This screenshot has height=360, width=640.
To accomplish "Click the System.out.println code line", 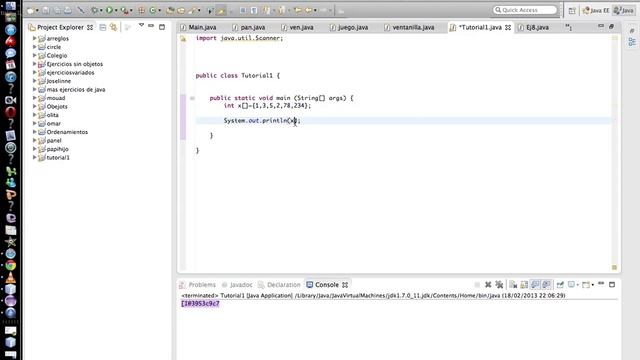I will 262,120.
